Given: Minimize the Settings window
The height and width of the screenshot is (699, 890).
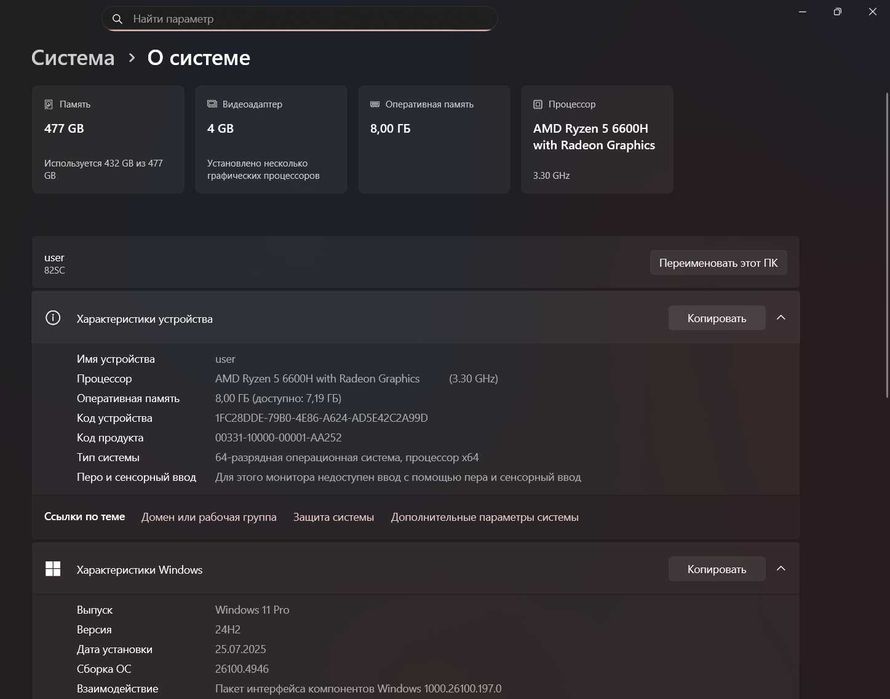Looking at the screenshot, I should pyautogui.click(x=803, y=12).
